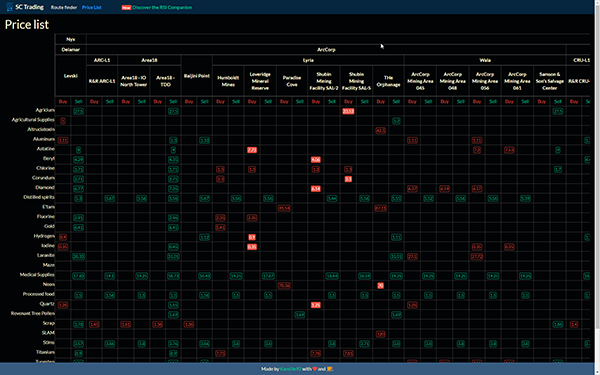Open the Route finder page
The height and width of the screenshot is (375, 600).
[64, 7]
